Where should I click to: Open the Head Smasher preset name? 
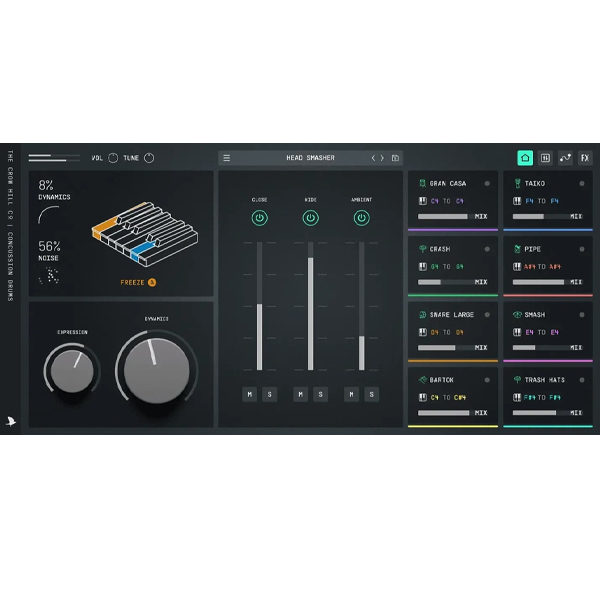tap(310, 158)
